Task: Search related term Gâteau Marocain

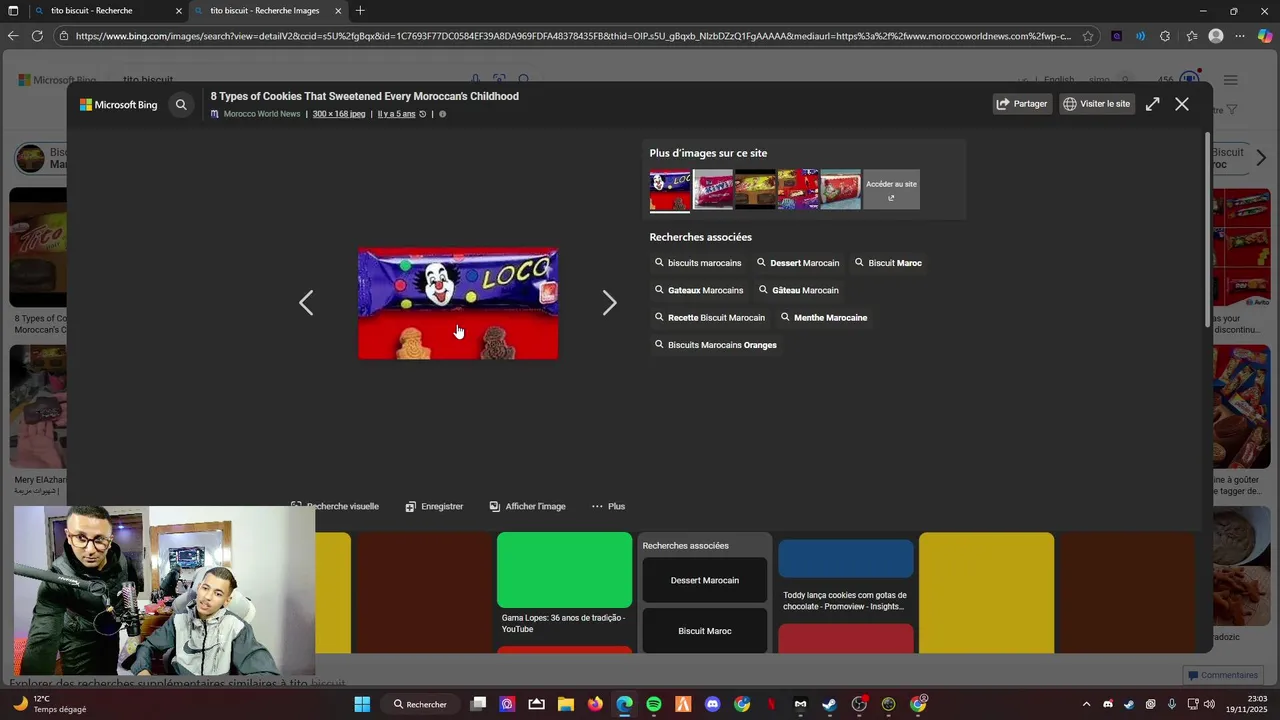Action: pos(798,290)
